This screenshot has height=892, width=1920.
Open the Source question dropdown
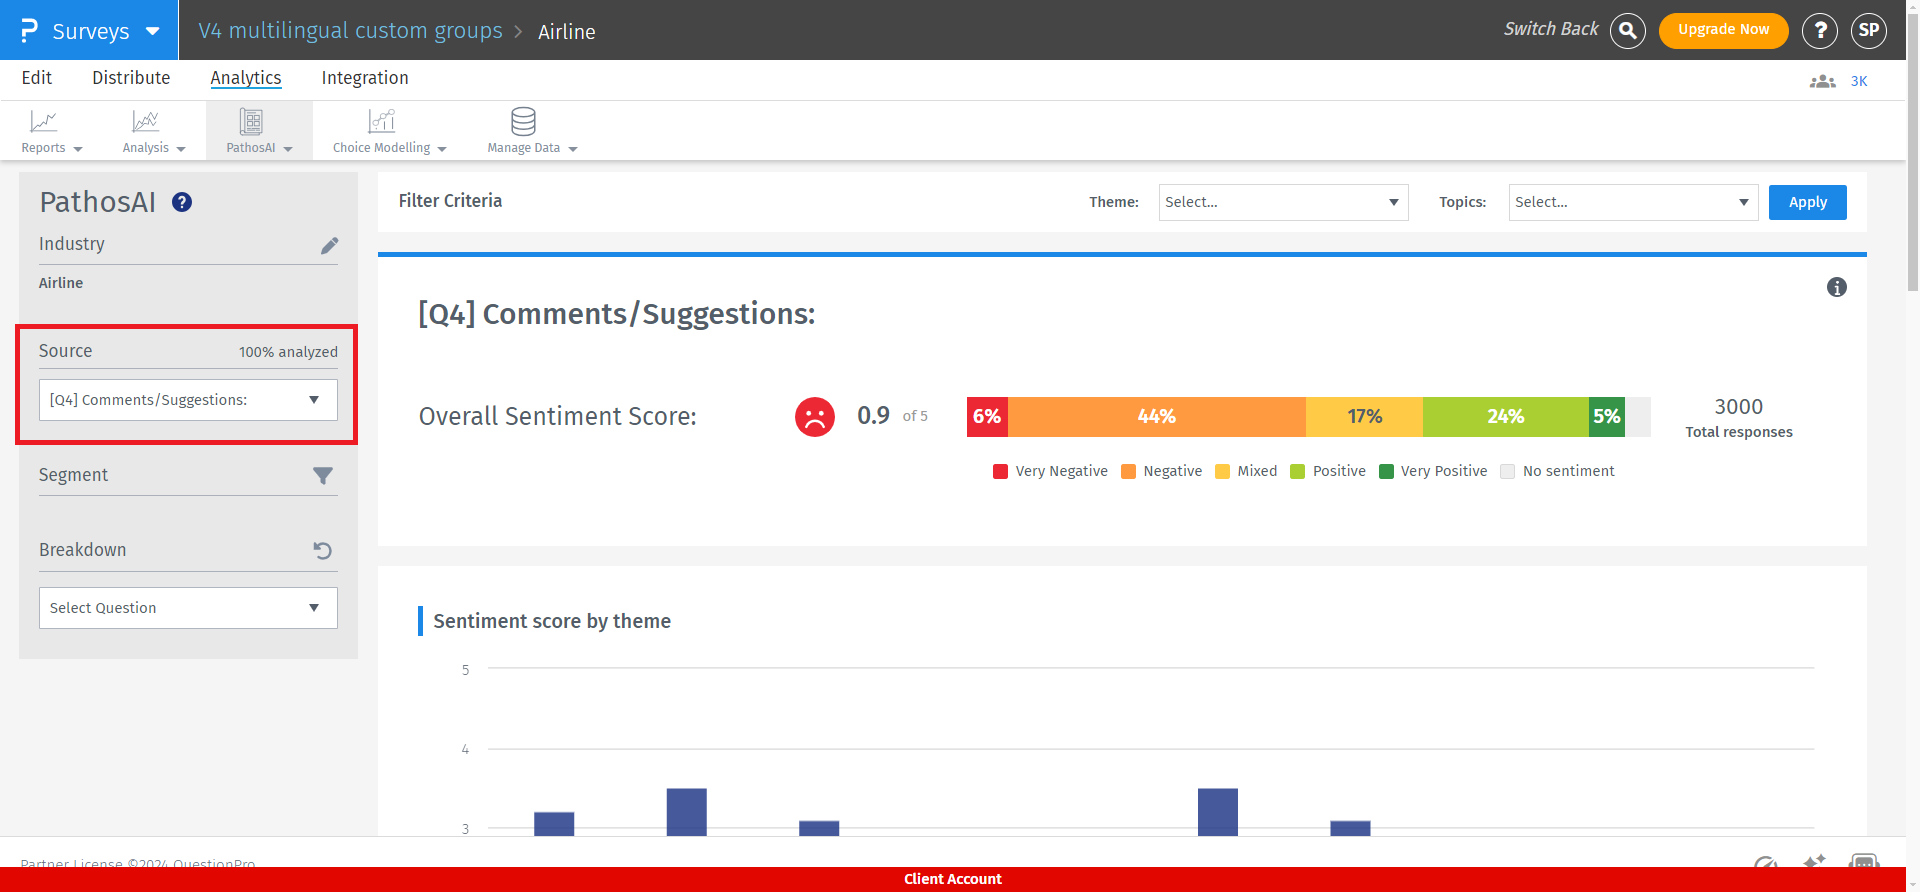click(x=188, y=400)
